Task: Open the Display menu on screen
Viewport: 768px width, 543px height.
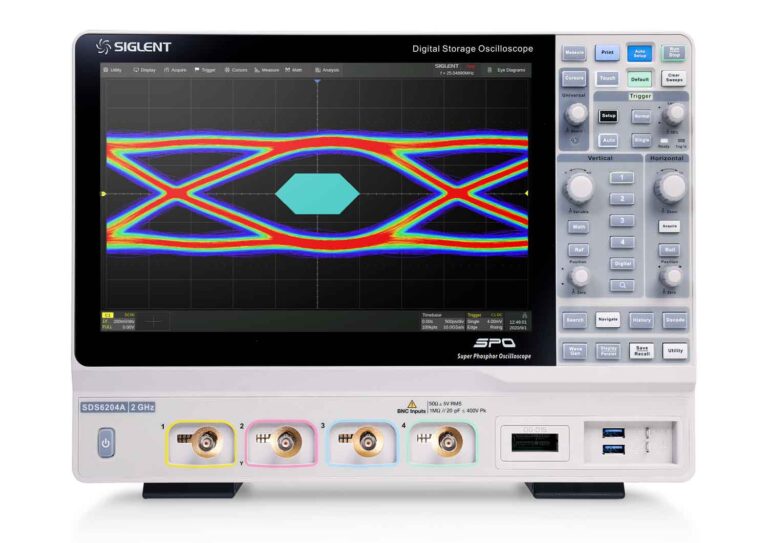Action: [x=144, y=70]
